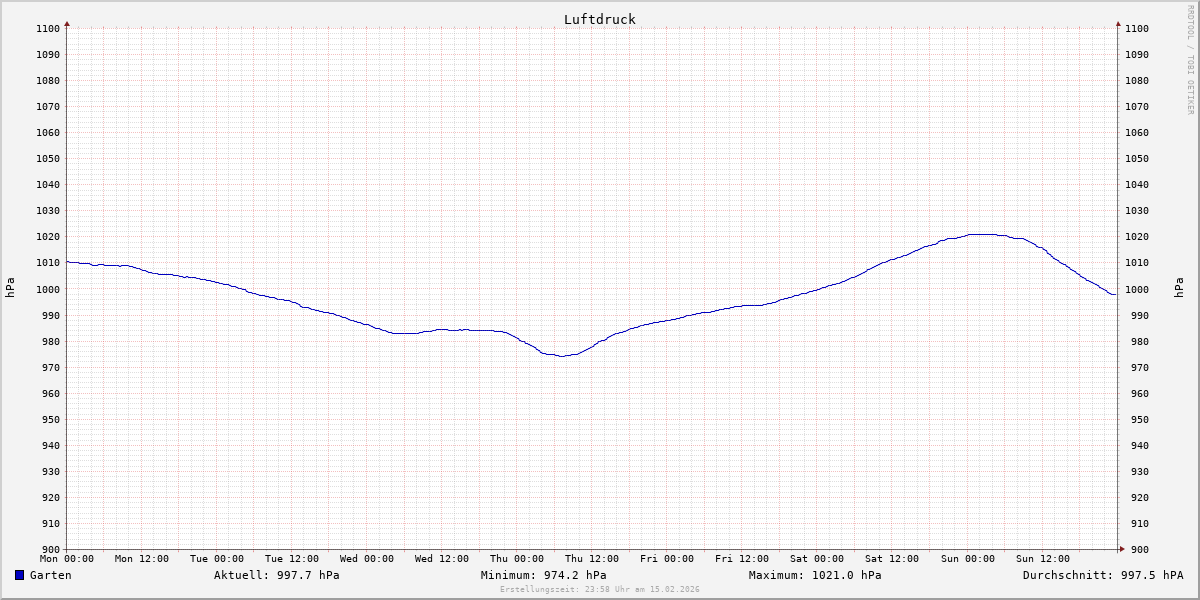Select the "Durchschnitt: 997.5 hPA" readout
1200x600 pixels.
pos(1102,575)
